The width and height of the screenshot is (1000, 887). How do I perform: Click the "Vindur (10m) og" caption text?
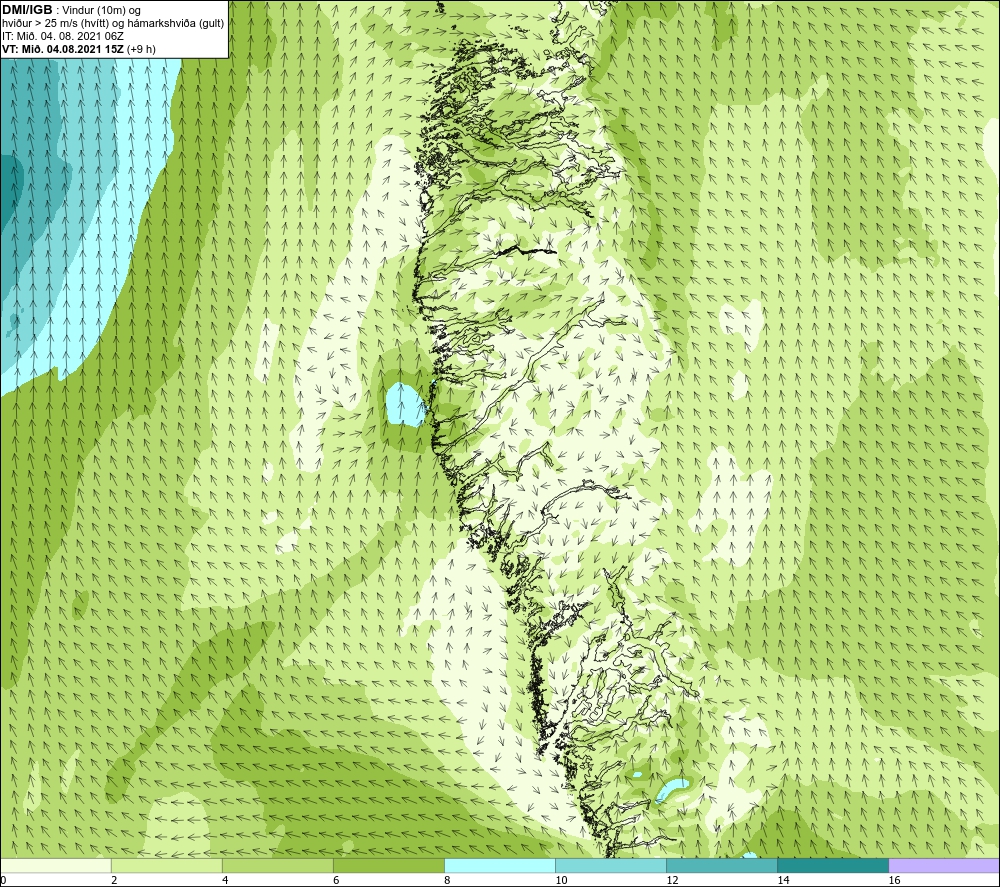click(101, 11)
